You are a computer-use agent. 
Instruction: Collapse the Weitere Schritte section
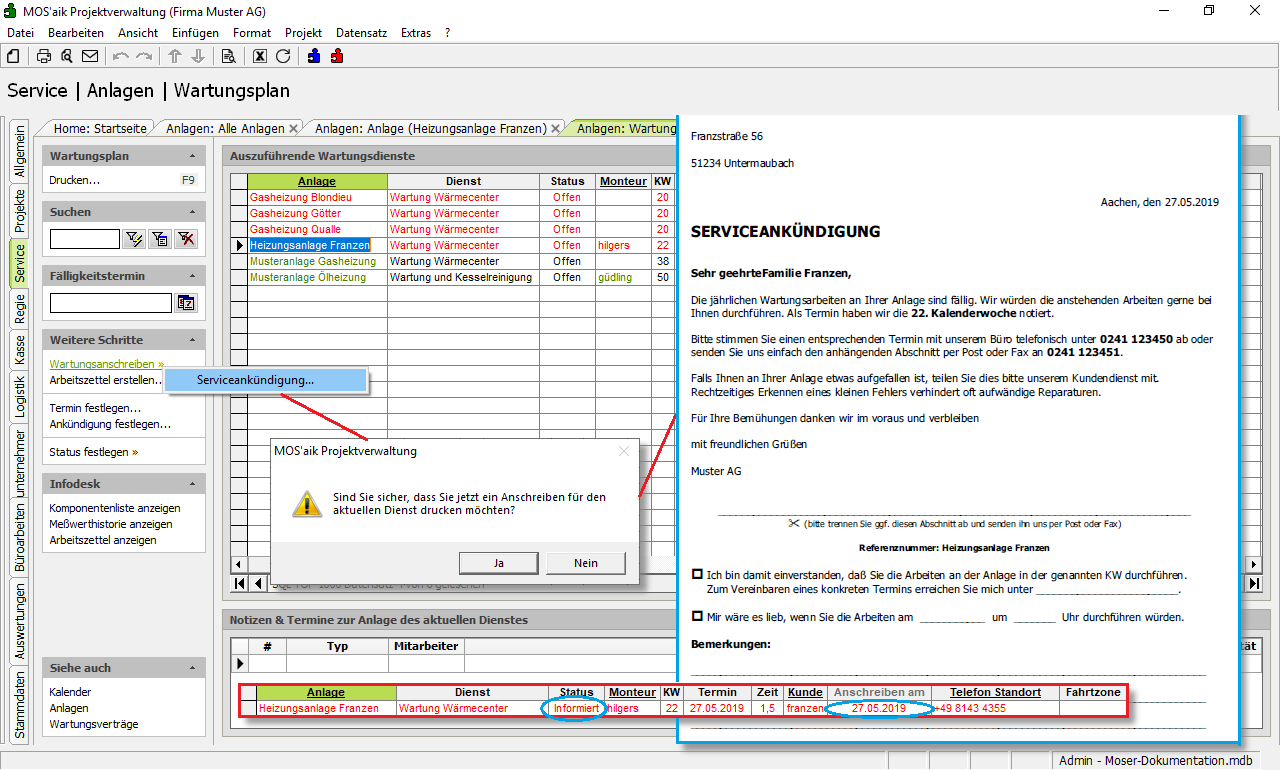[x=192, y=340]
